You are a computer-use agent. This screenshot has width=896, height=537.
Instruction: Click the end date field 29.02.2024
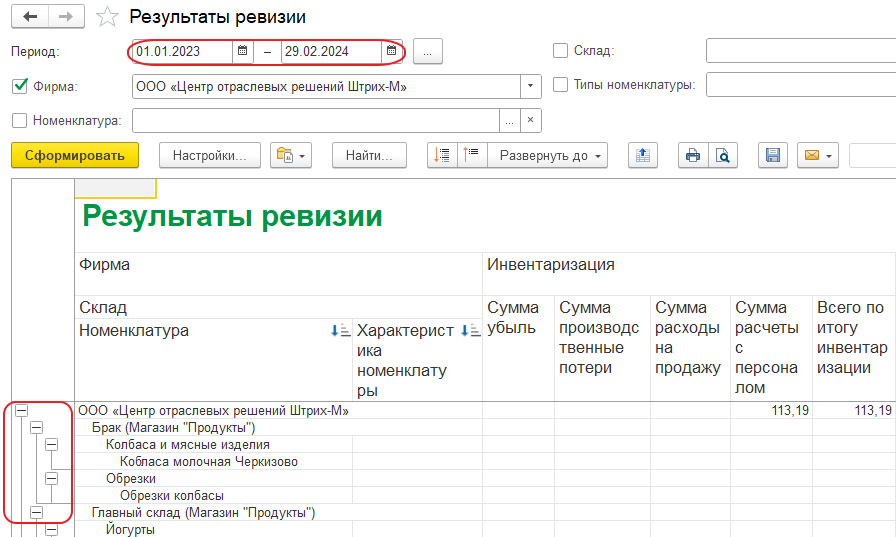click(x=331, y=51)
